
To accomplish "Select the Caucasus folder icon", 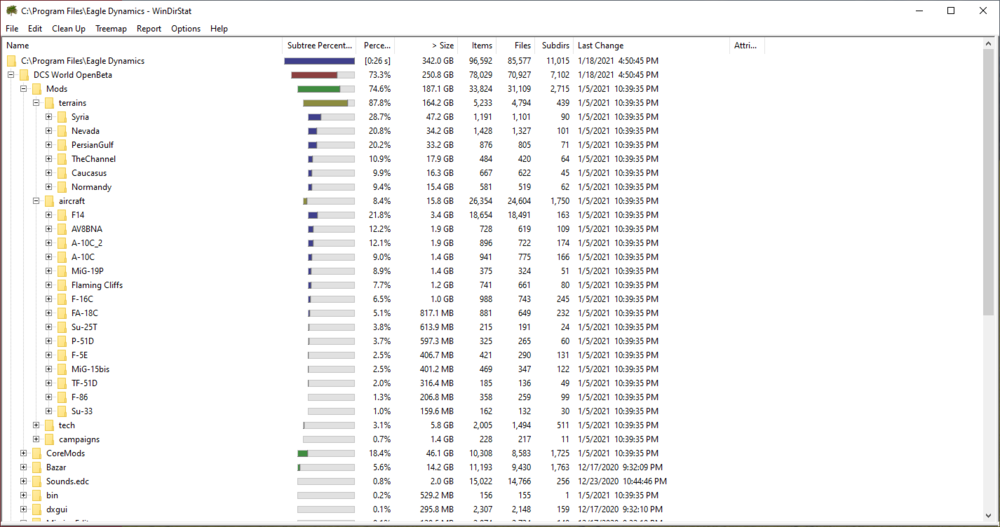I will coord(62,173).
